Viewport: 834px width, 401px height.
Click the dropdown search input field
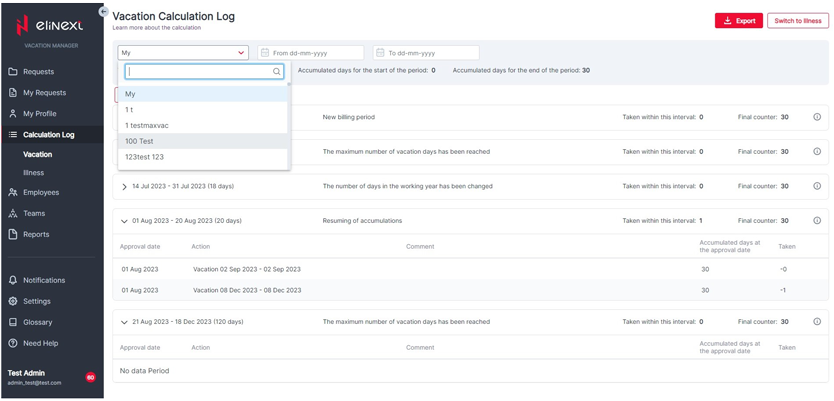coord(200,72)
